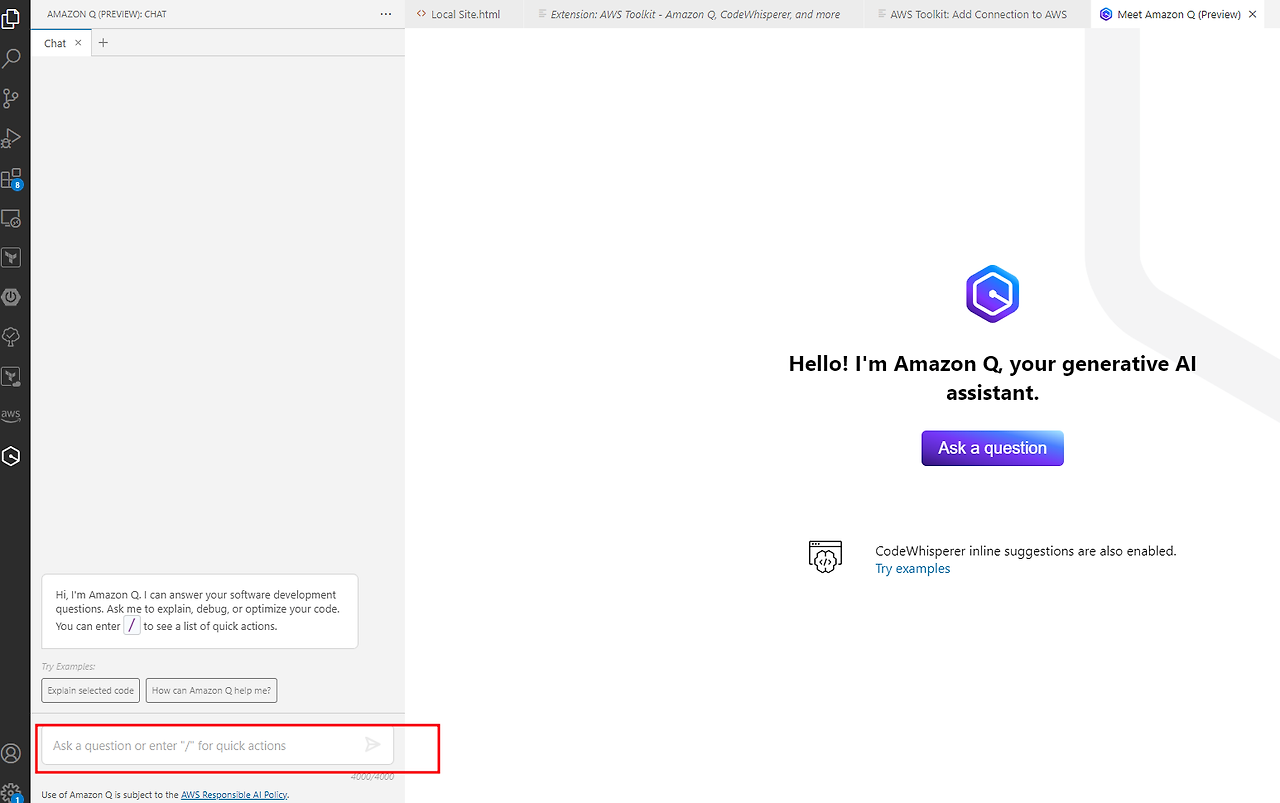The image size is (1280, 803).
Task: Click the AMAZON Q (PREVIEW): CHAT title
Action: click(x=107, y=14)
